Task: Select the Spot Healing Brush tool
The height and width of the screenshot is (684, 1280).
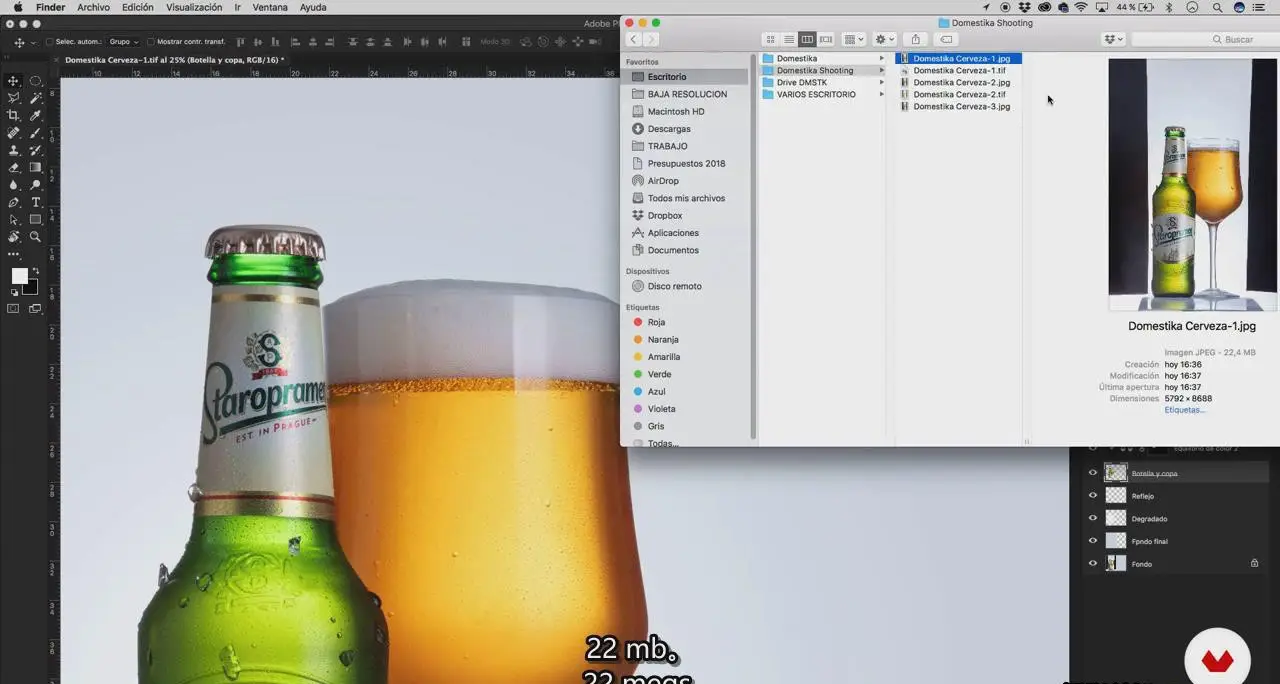Action: (13, 133)
